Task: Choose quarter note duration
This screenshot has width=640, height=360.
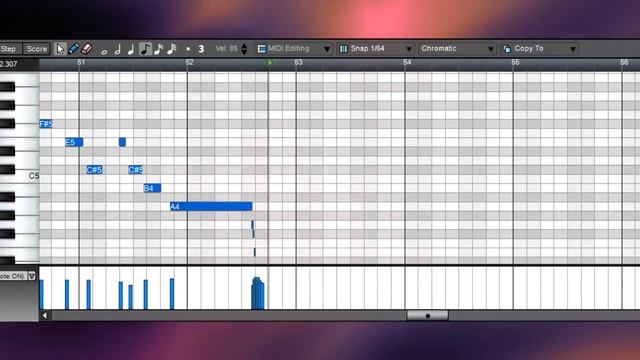Action: [131, 49]
